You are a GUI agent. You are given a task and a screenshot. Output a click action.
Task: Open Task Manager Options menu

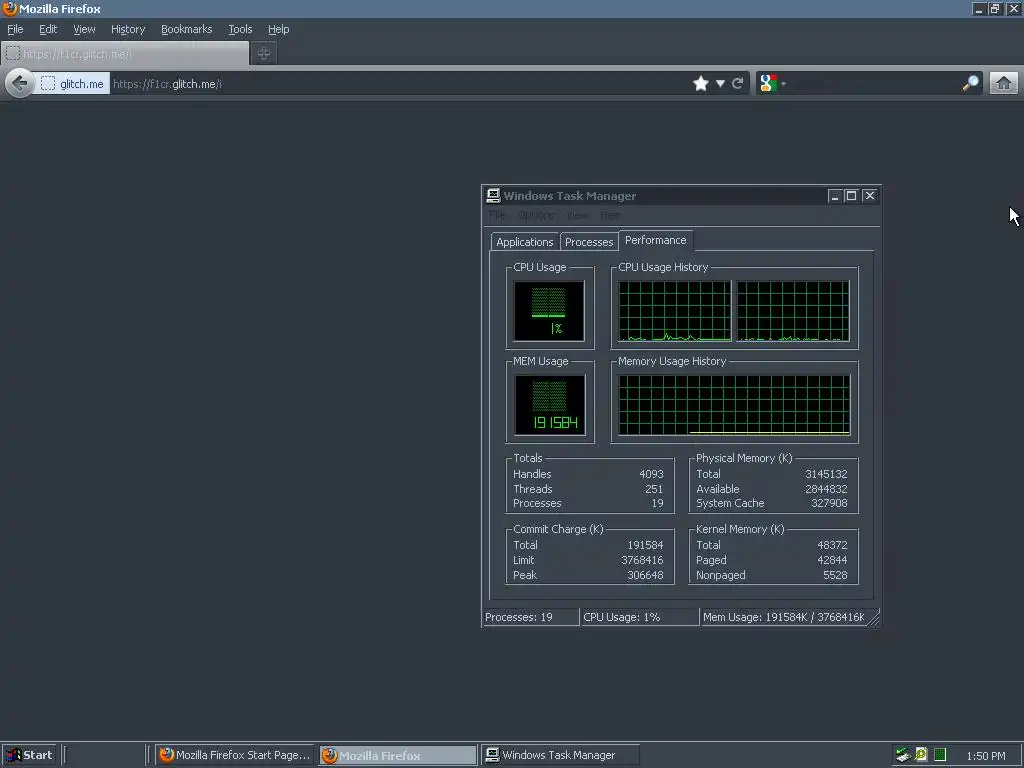click(536, 215)
